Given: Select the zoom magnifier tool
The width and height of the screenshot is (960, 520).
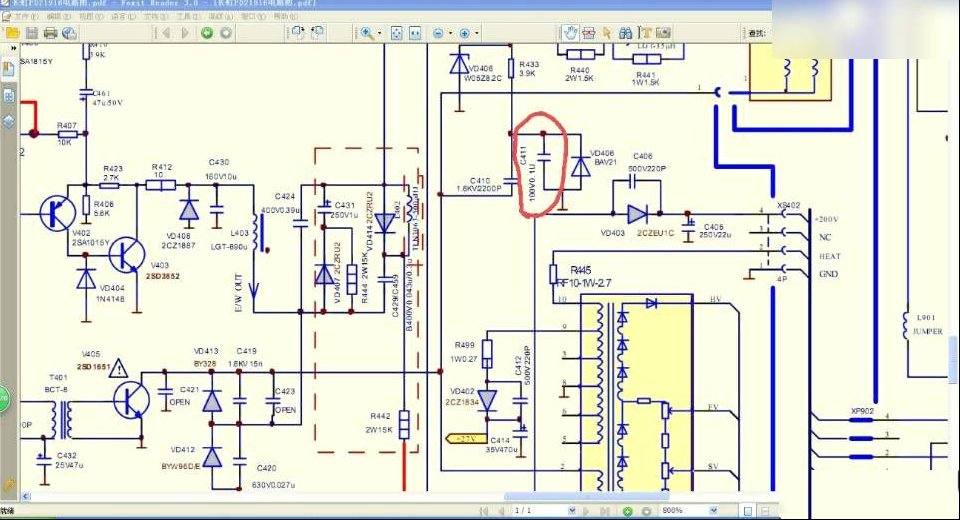Looking at the screenshot, I should pos(367,33).
